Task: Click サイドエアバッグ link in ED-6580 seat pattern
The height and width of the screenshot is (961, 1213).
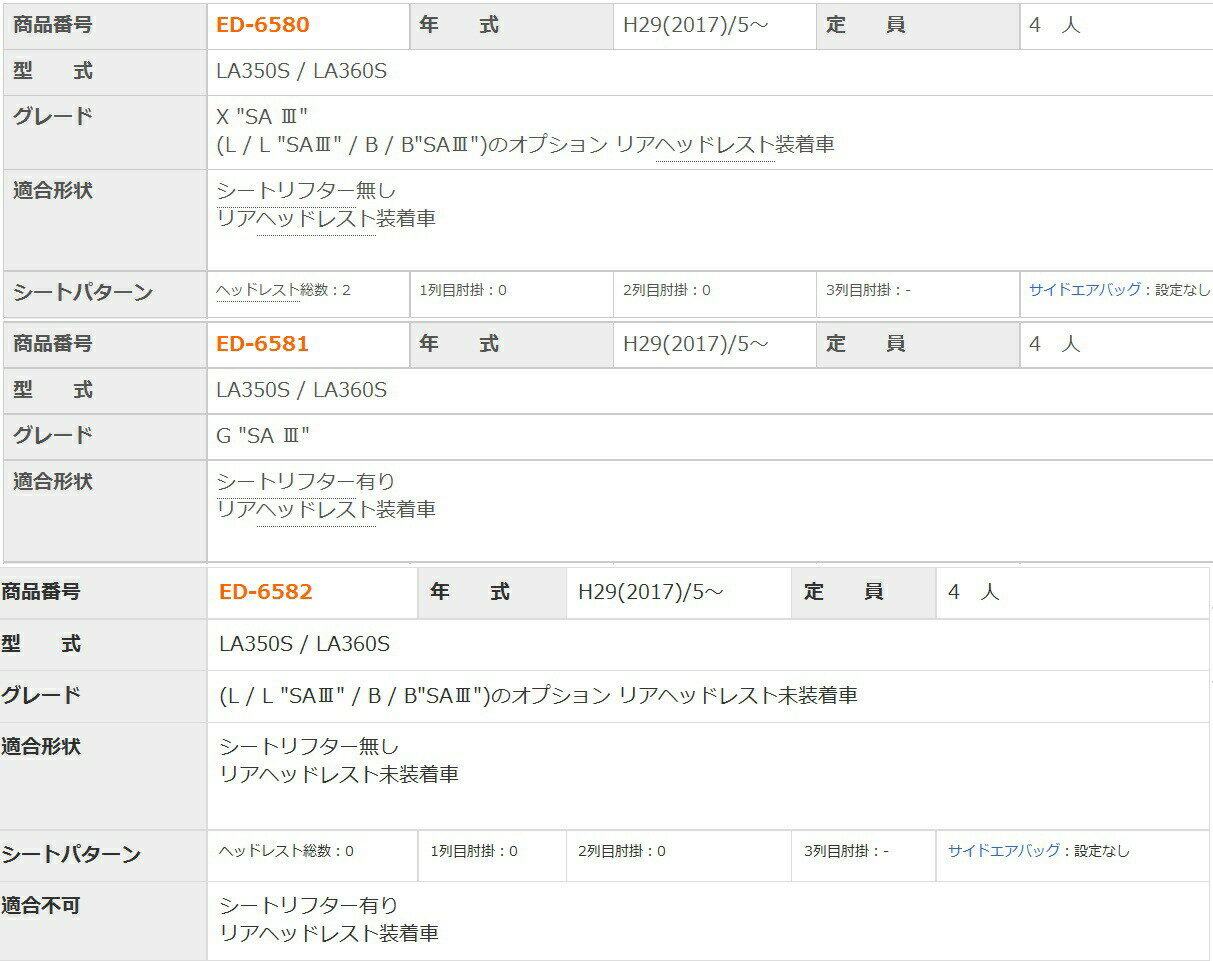Action: [x=1085, y=290]
